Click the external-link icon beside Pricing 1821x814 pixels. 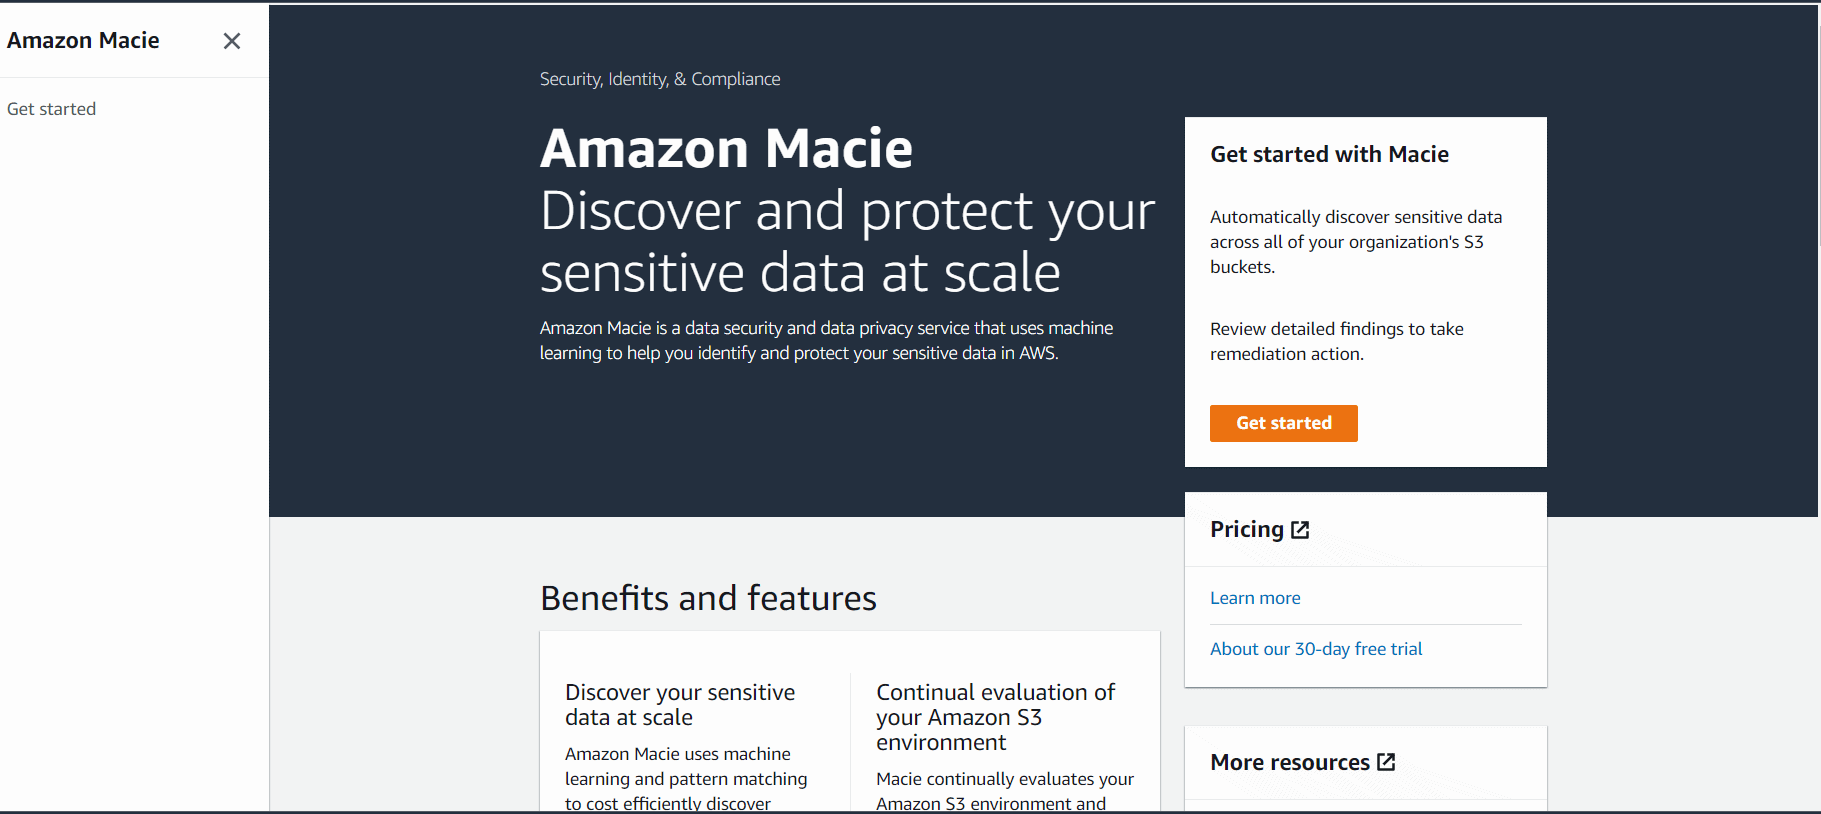pos(1300,529)
